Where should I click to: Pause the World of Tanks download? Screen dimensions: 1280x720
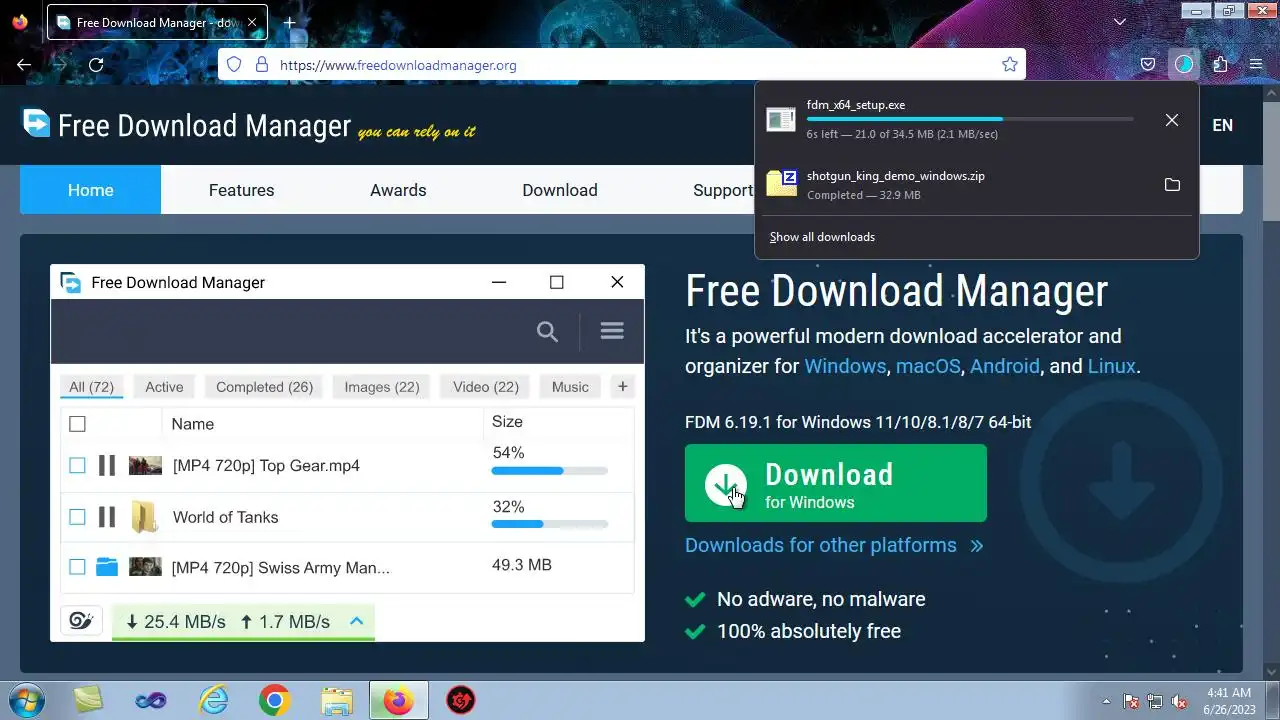click(x=107, y=517)
